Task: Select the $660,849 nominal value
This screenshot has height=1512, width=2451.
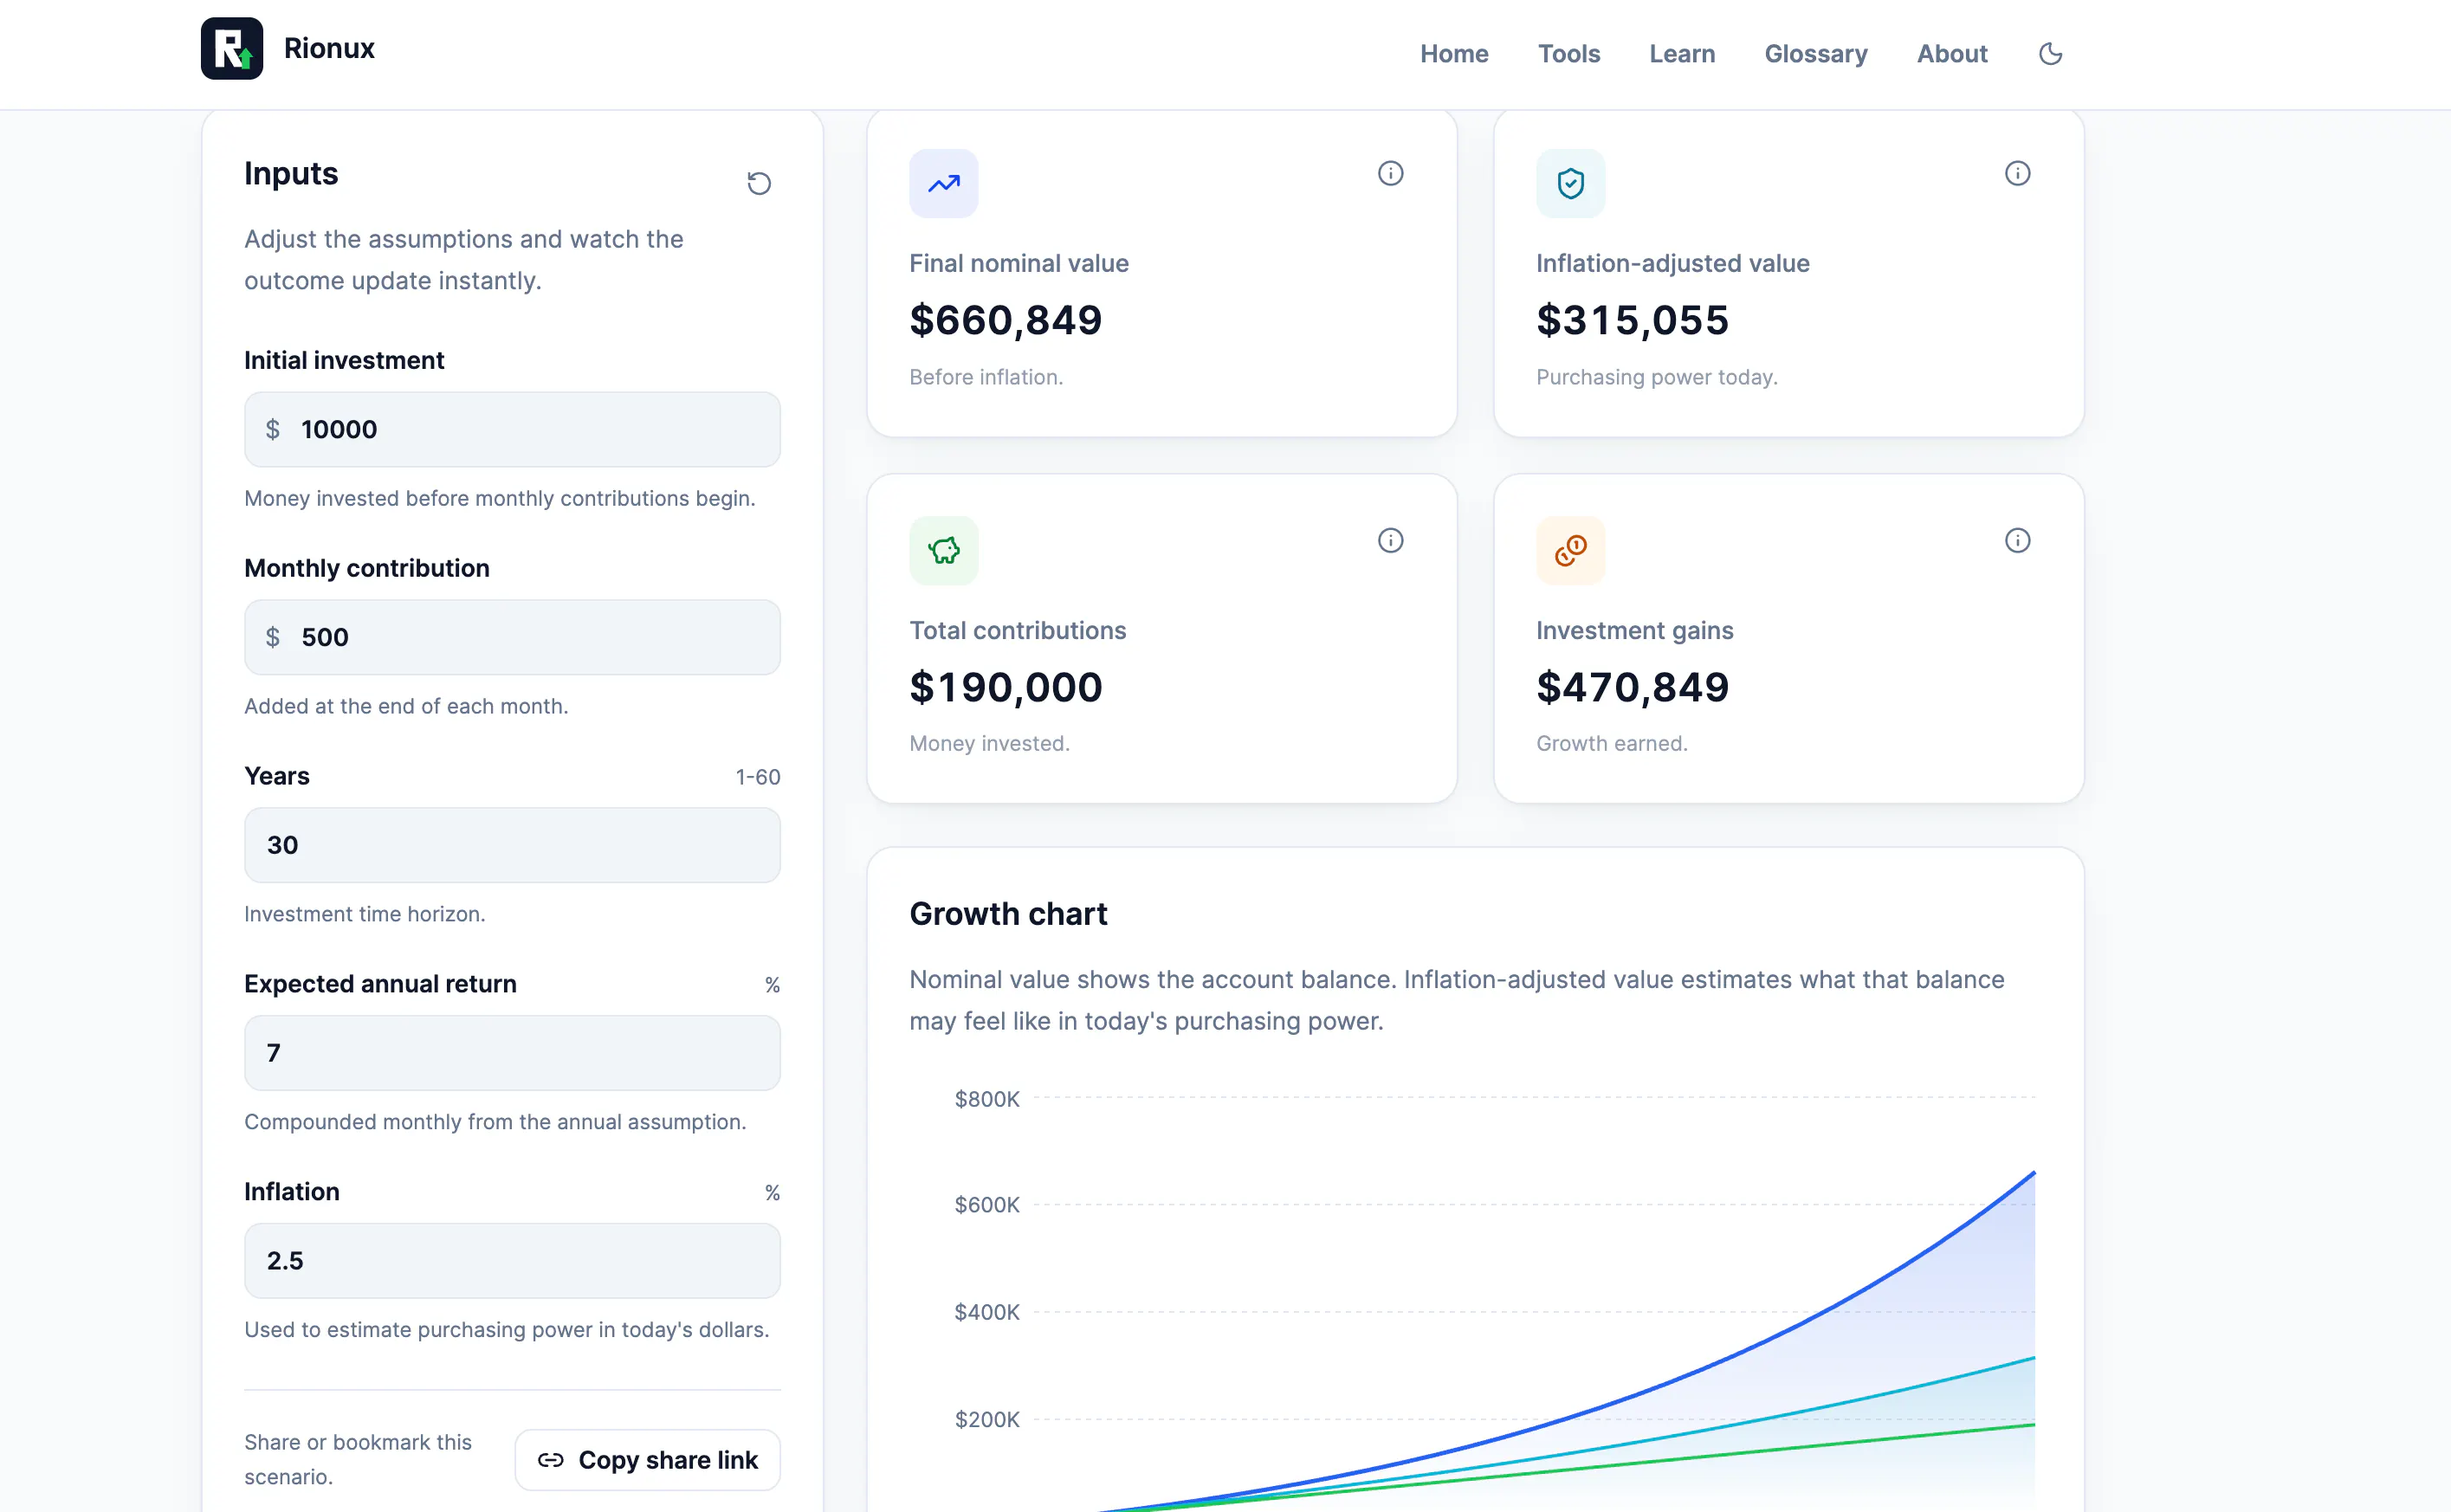Action: [1005, 320]
